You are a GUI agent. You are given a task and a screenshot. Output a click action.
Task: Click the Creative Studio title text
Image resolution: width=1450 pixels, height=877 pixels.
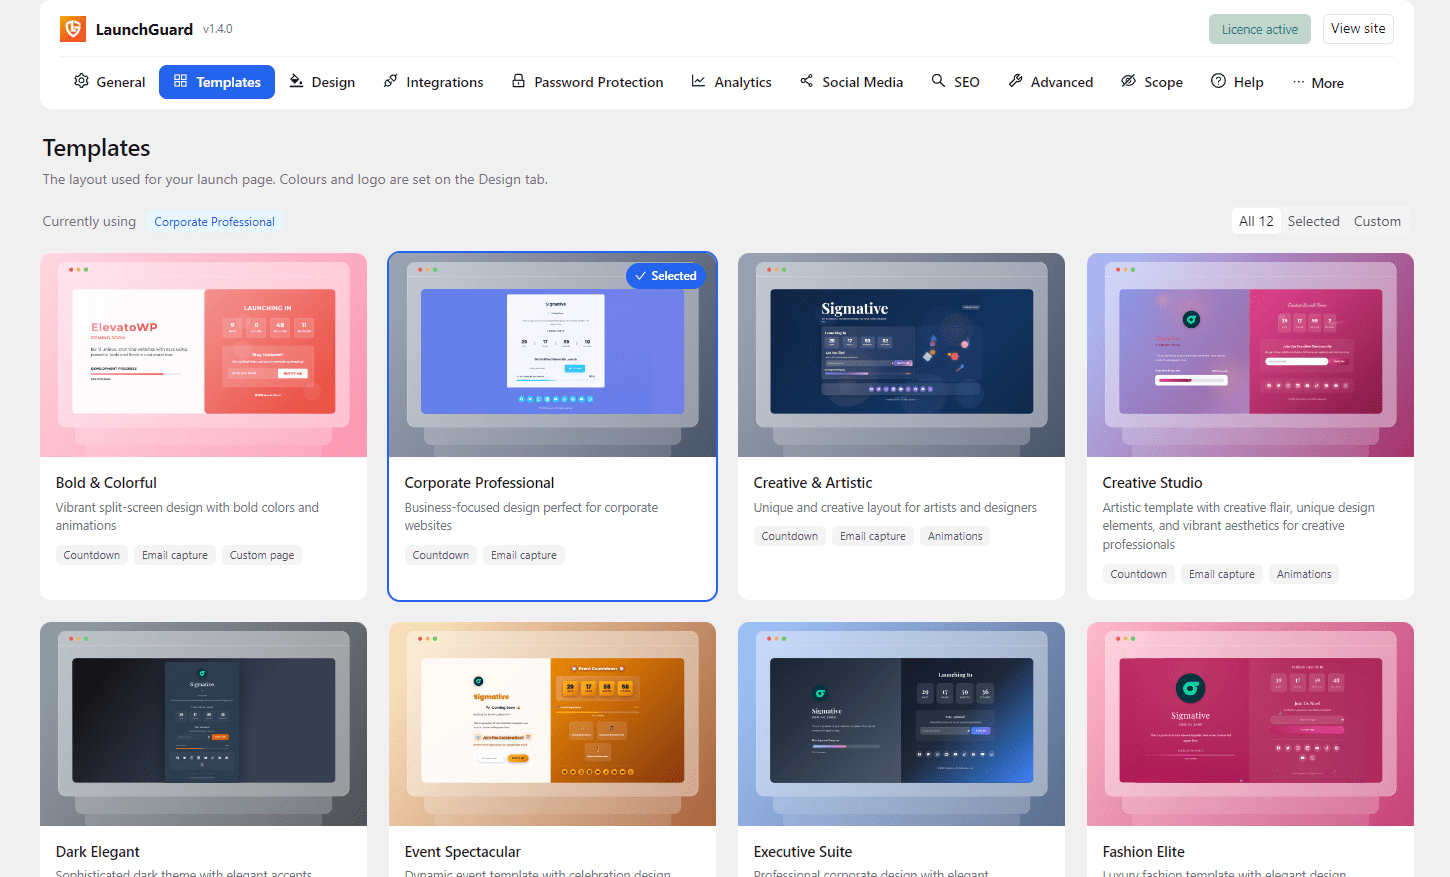coord(1152,483)
